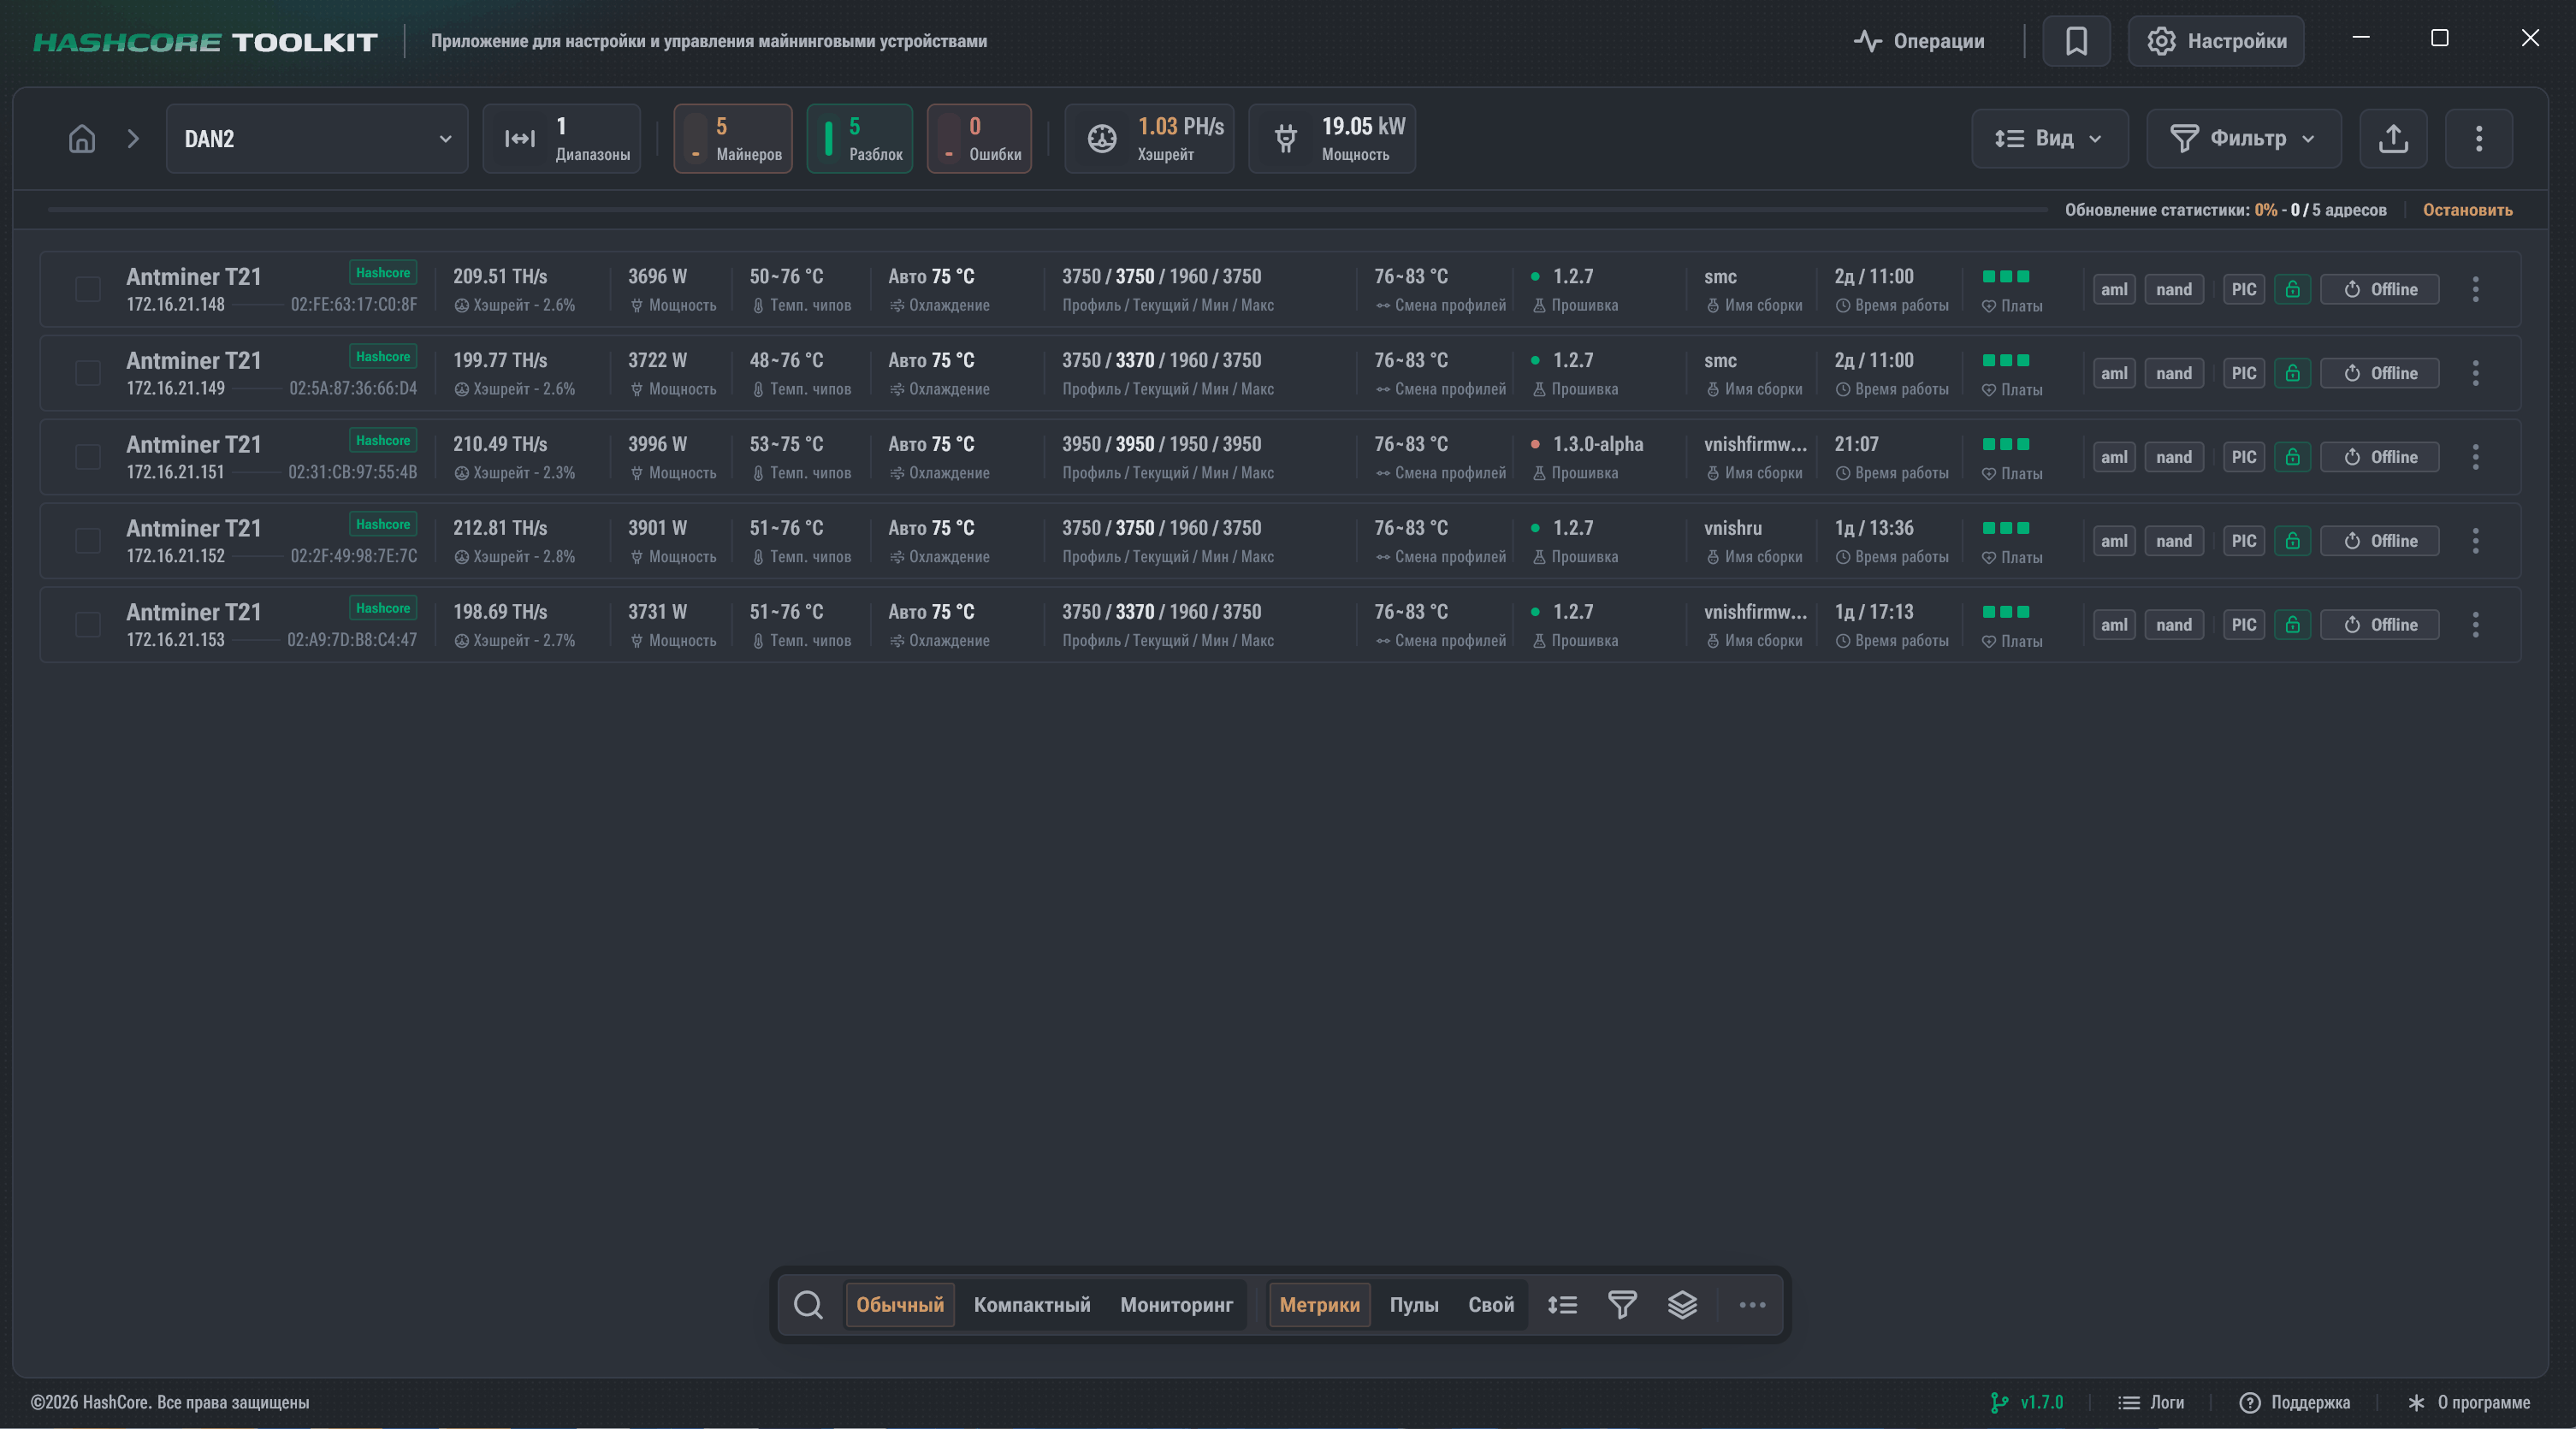Click the sort icon in bottom toolbar
Viewport: 2576px width, 1429px height.
pos(1562,1305)
